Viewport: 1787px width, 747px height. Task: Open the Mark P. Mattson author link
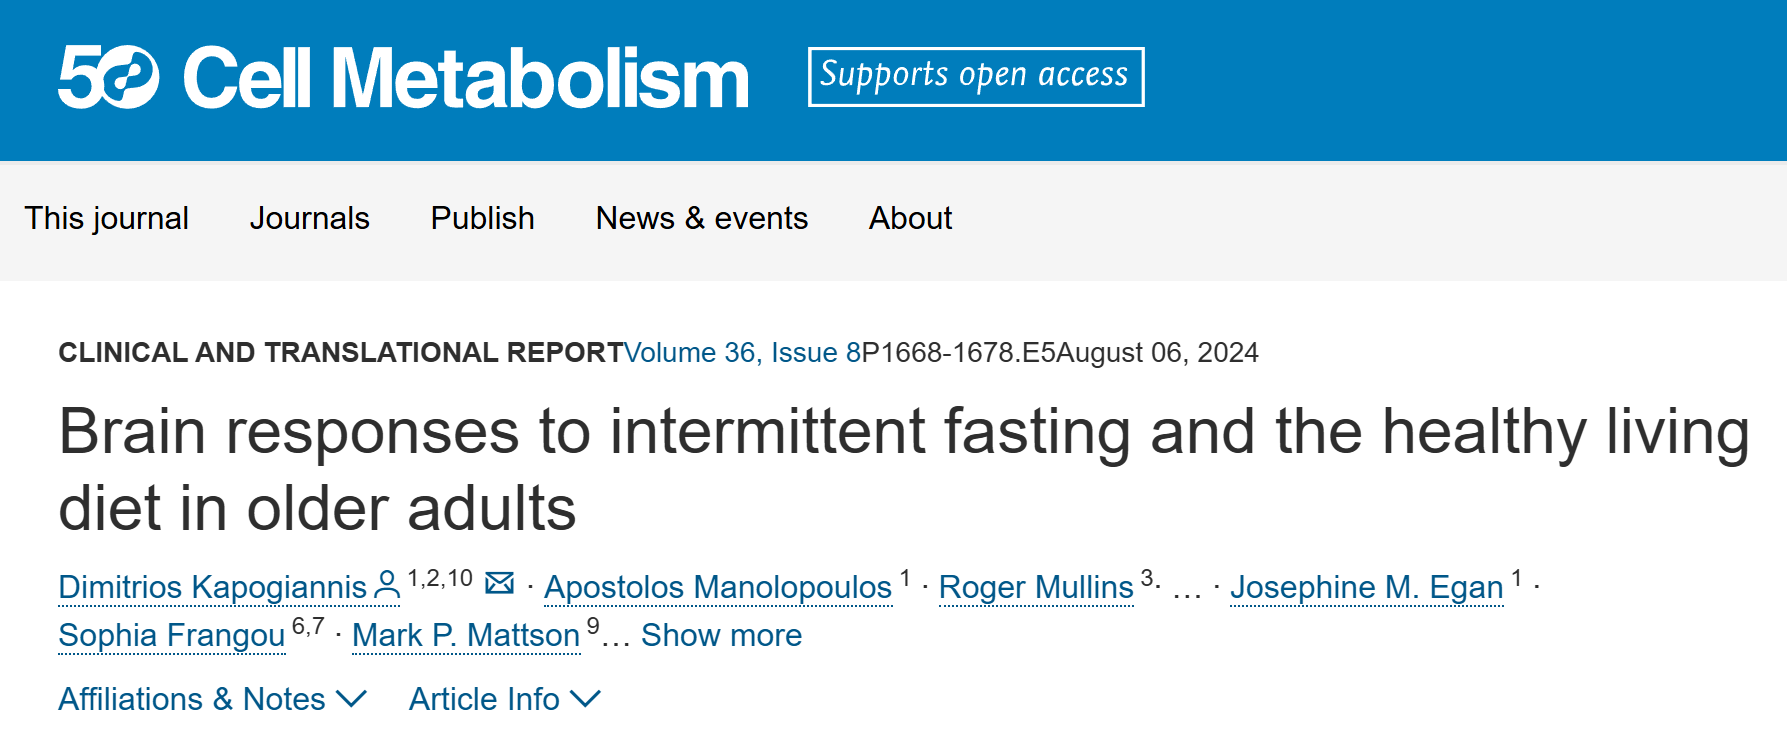pos(466,635)
